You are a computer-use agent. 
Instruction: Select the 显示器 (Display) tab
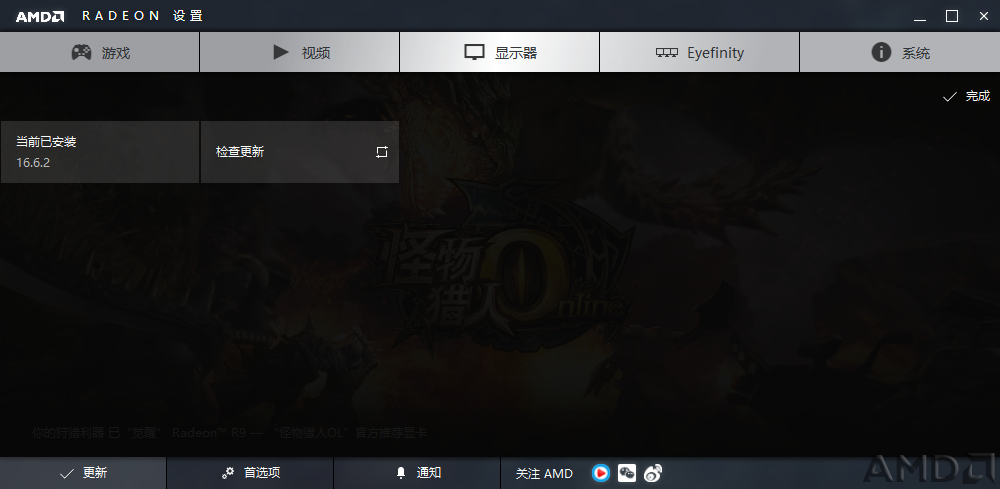coord(499,52)
